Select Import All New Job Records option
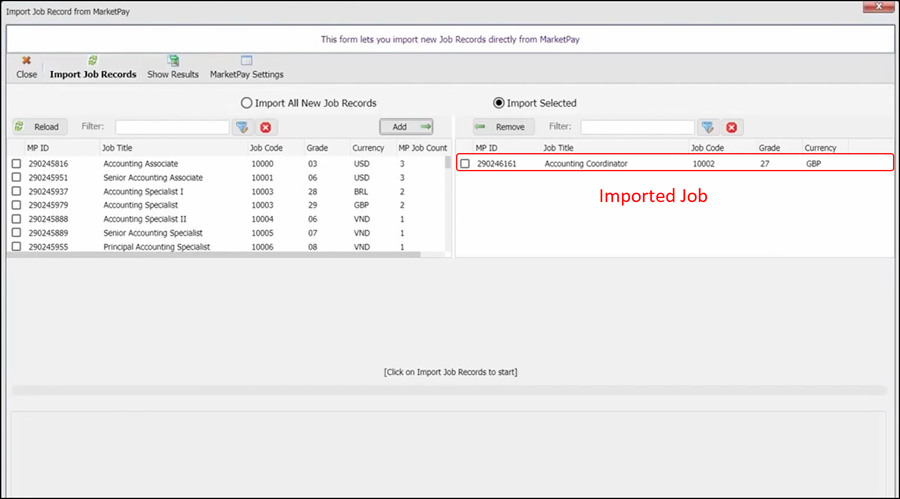 246,103
